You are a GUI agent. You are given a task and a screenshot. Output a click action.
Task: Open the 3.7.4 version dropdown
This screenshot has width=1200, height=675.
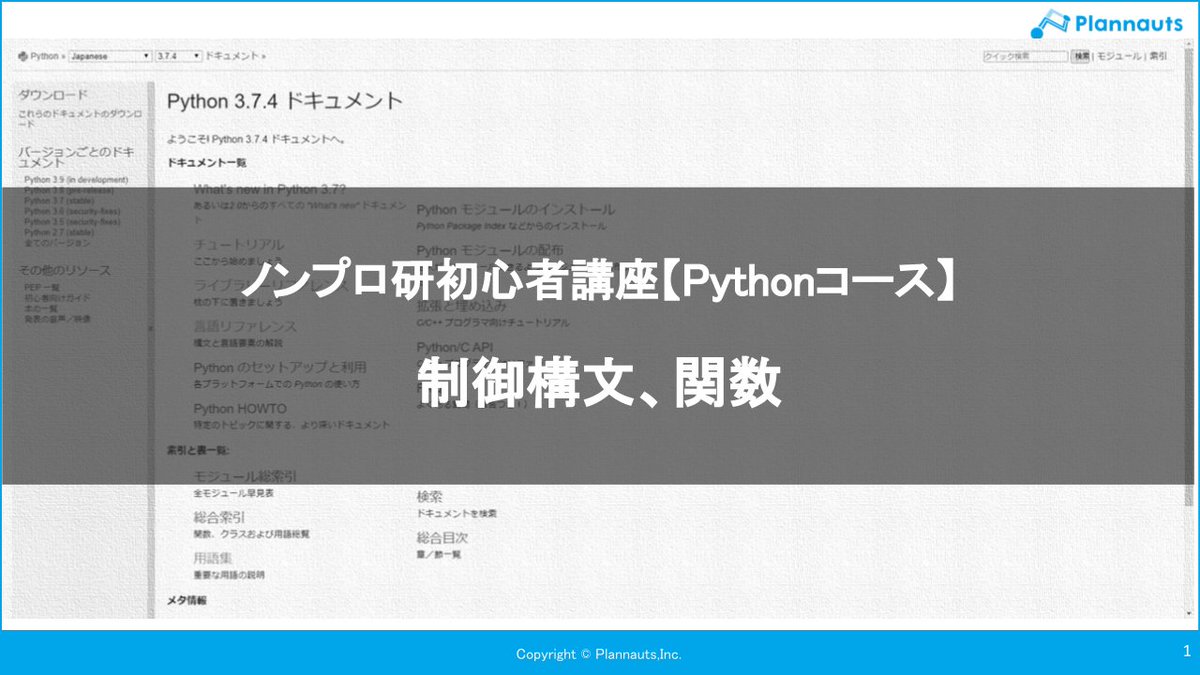tap(178, 57)
